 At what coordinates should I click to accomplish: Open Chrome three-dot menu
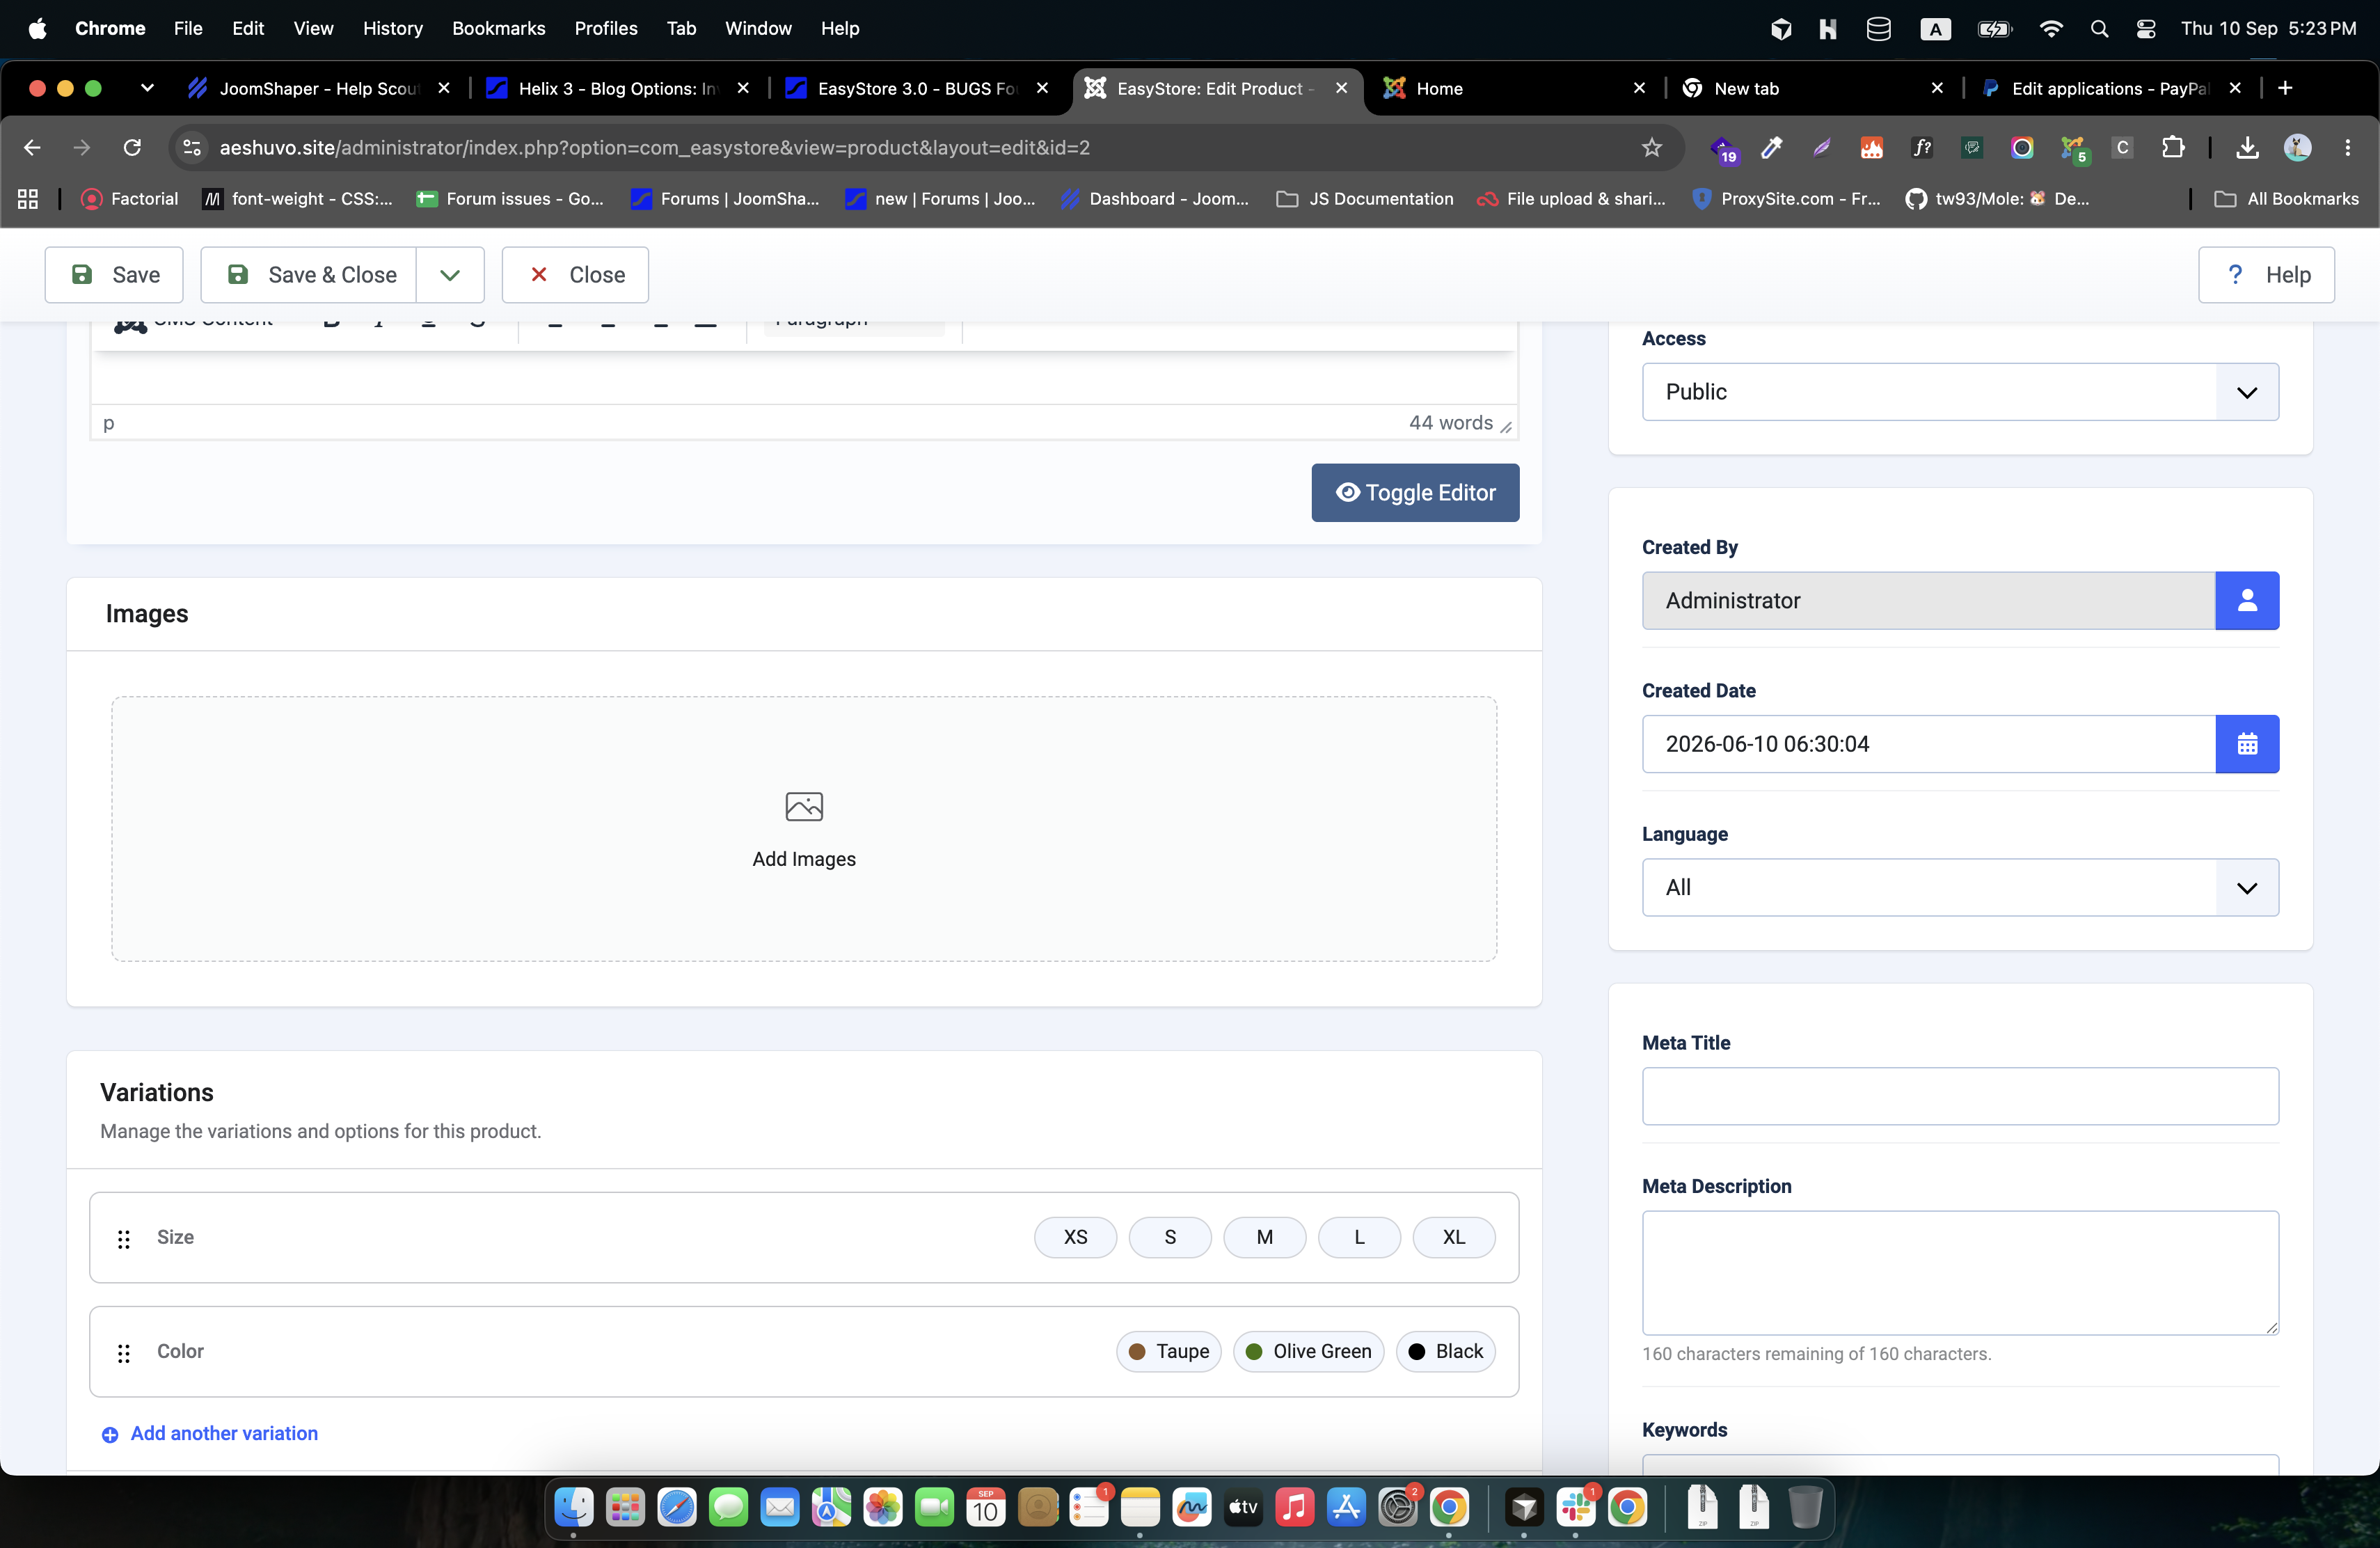pyautogui.click(x=2347, y=148)
